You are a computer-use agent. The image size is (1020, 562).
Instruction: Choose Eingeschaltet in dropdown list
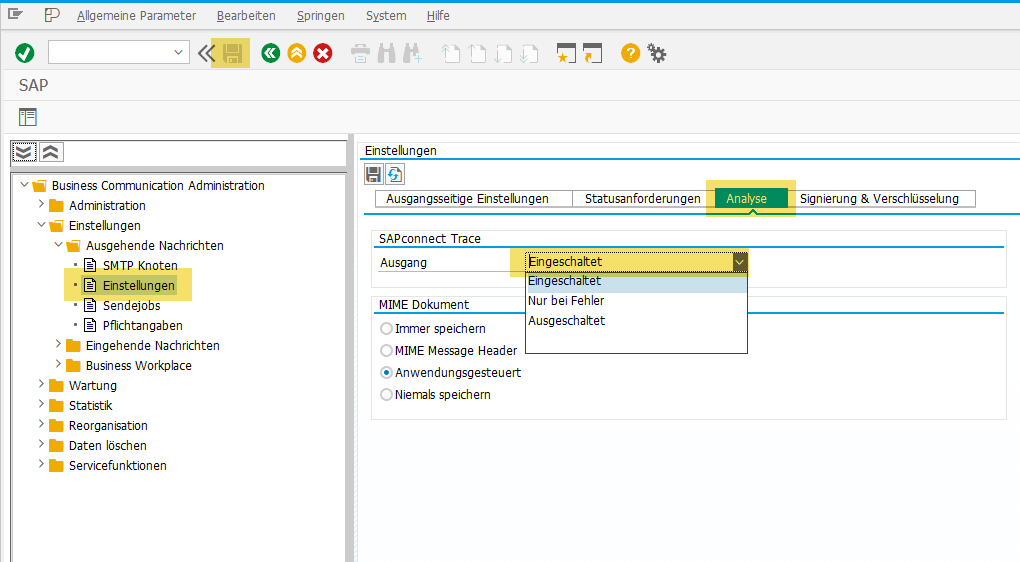tap(636, 282)
